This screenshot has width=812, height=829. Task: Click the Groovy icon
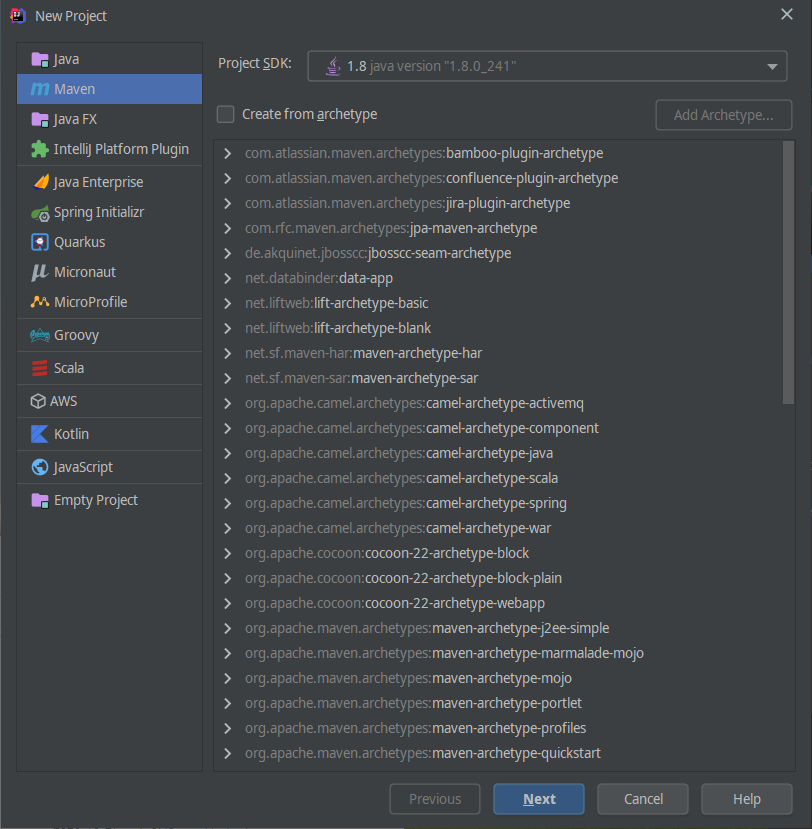[40, 335]
